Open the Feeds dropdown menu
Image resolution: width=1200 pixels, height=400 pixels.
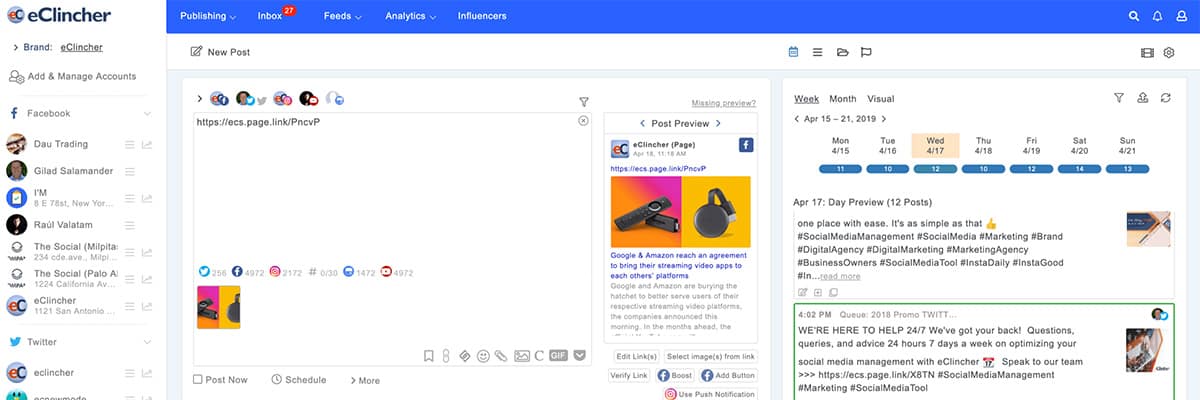pyautogui.click(x=343, y=17)
